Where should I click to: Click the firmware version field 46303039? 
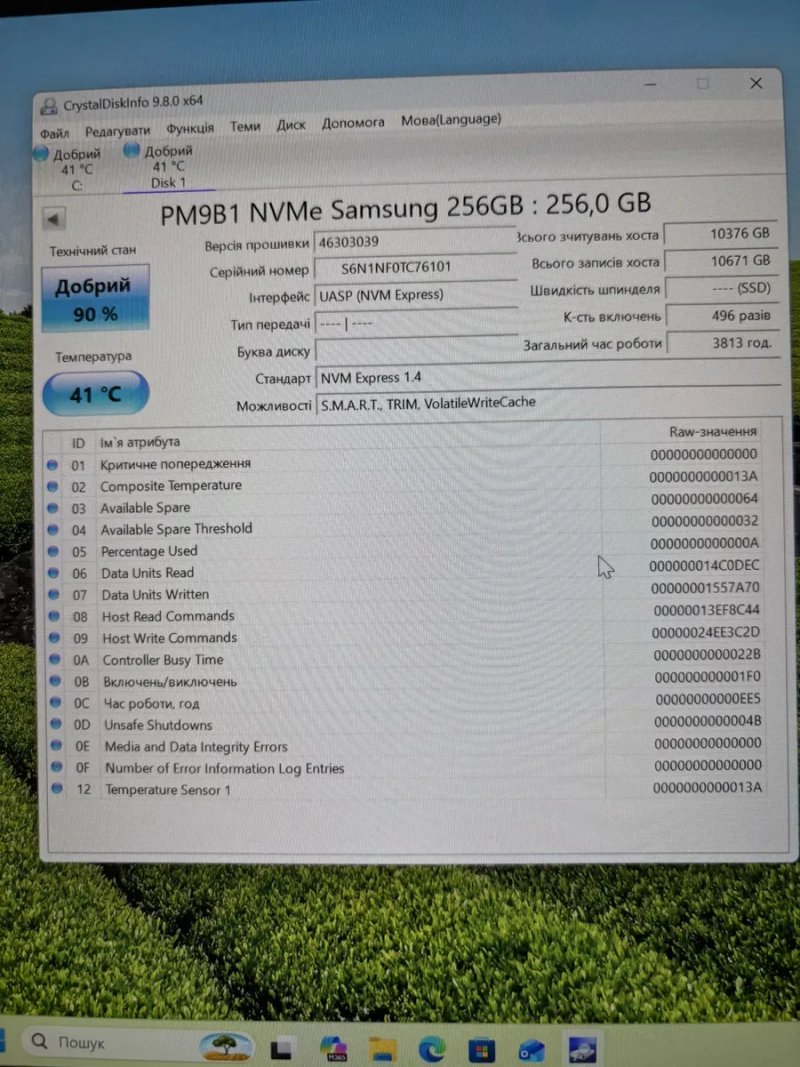coord(415,241)
